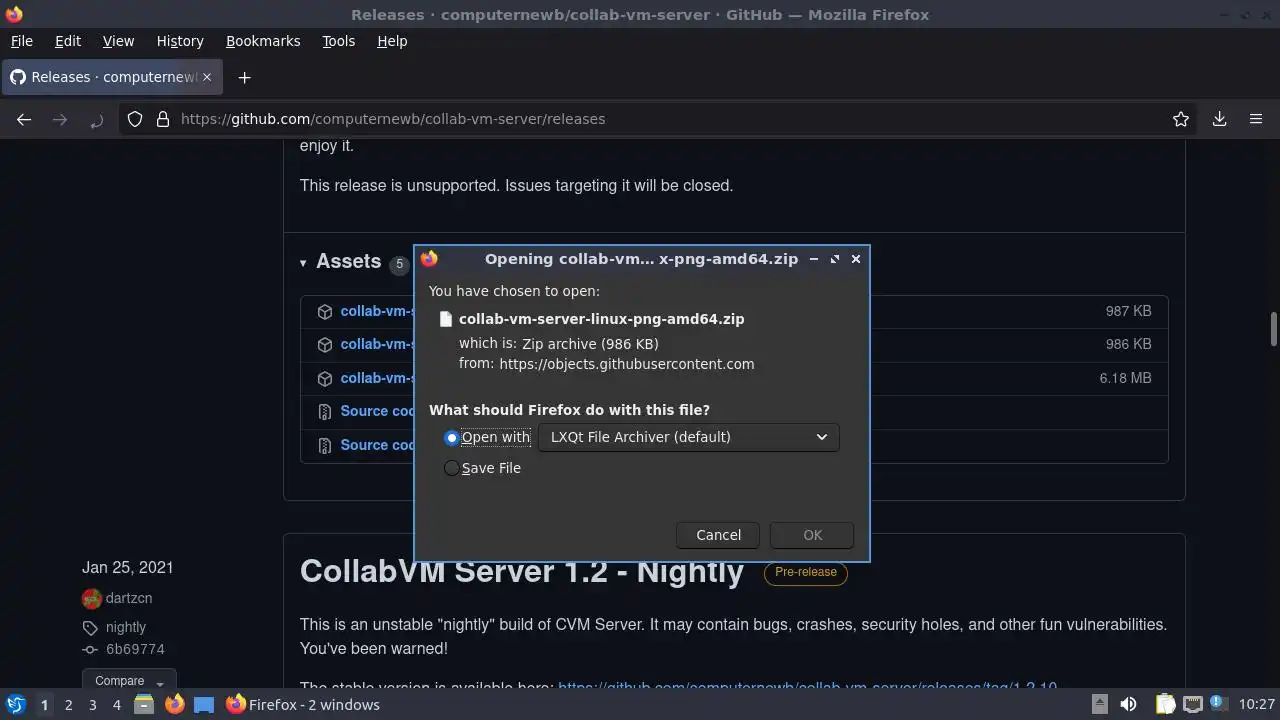Select the Releases · computernewb browser tab
Image resolution: width=1280 pixels, height=720 pixels.
point(110,77)
